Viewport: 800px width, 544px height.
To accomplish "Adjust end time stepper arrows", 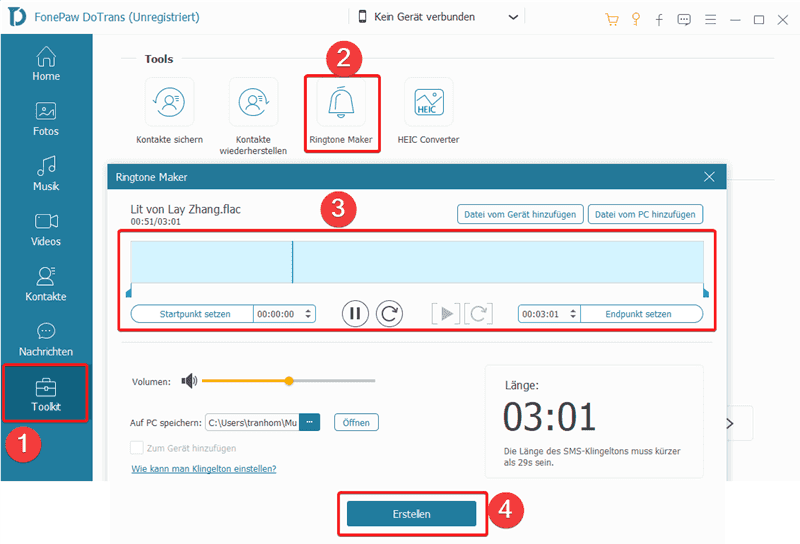I will tap(573, 314).
